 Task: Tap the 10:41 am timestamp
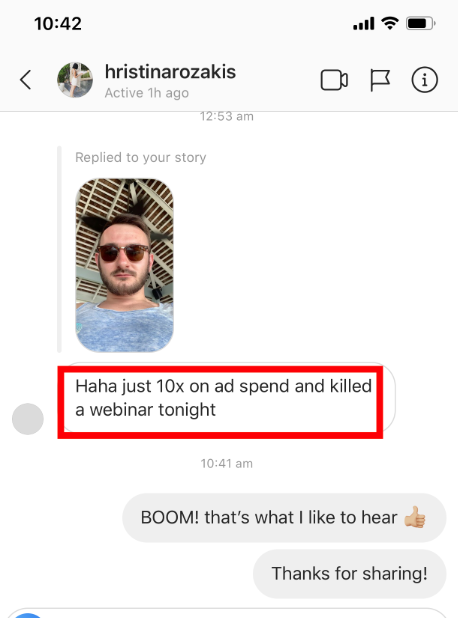click(x=227, y=464)
